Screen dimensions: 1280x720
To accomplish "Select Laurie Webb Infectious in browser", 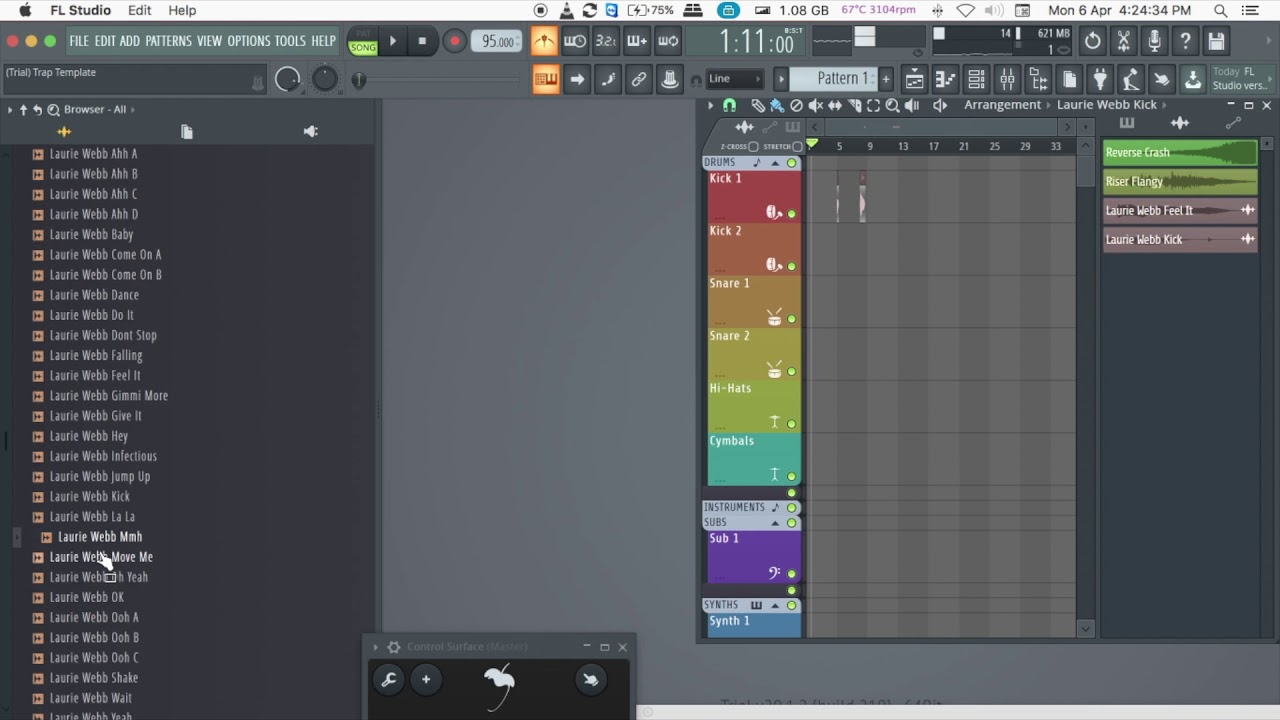I will 103,456.
